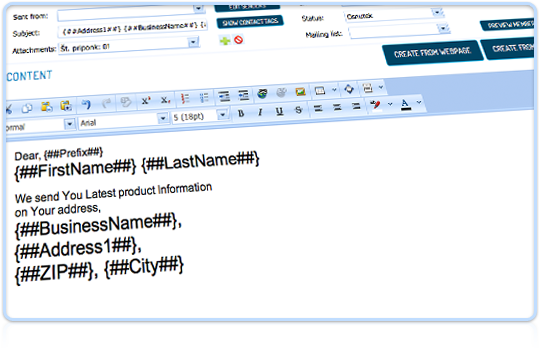
Task: Insert a numbered list
Action: pyautogui.click(x=185, y=99)
